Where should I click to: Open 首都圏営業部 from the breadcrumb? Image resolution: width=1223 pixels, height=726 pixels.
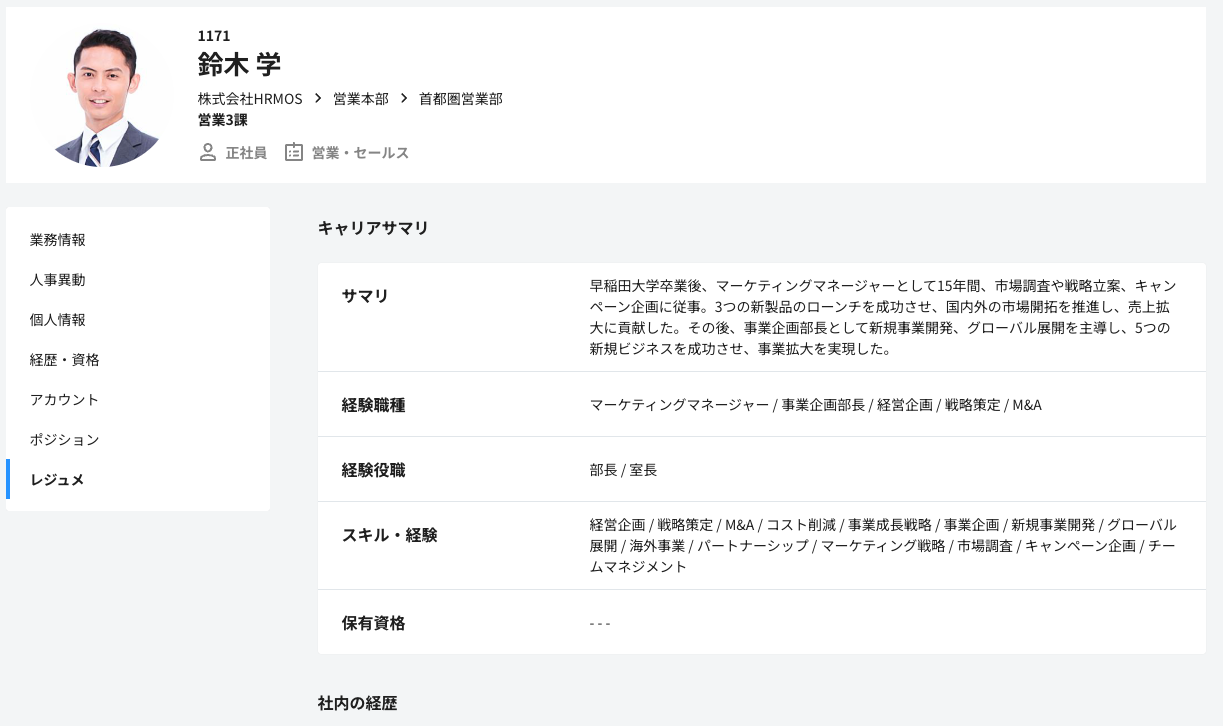(x=460, y=99)
